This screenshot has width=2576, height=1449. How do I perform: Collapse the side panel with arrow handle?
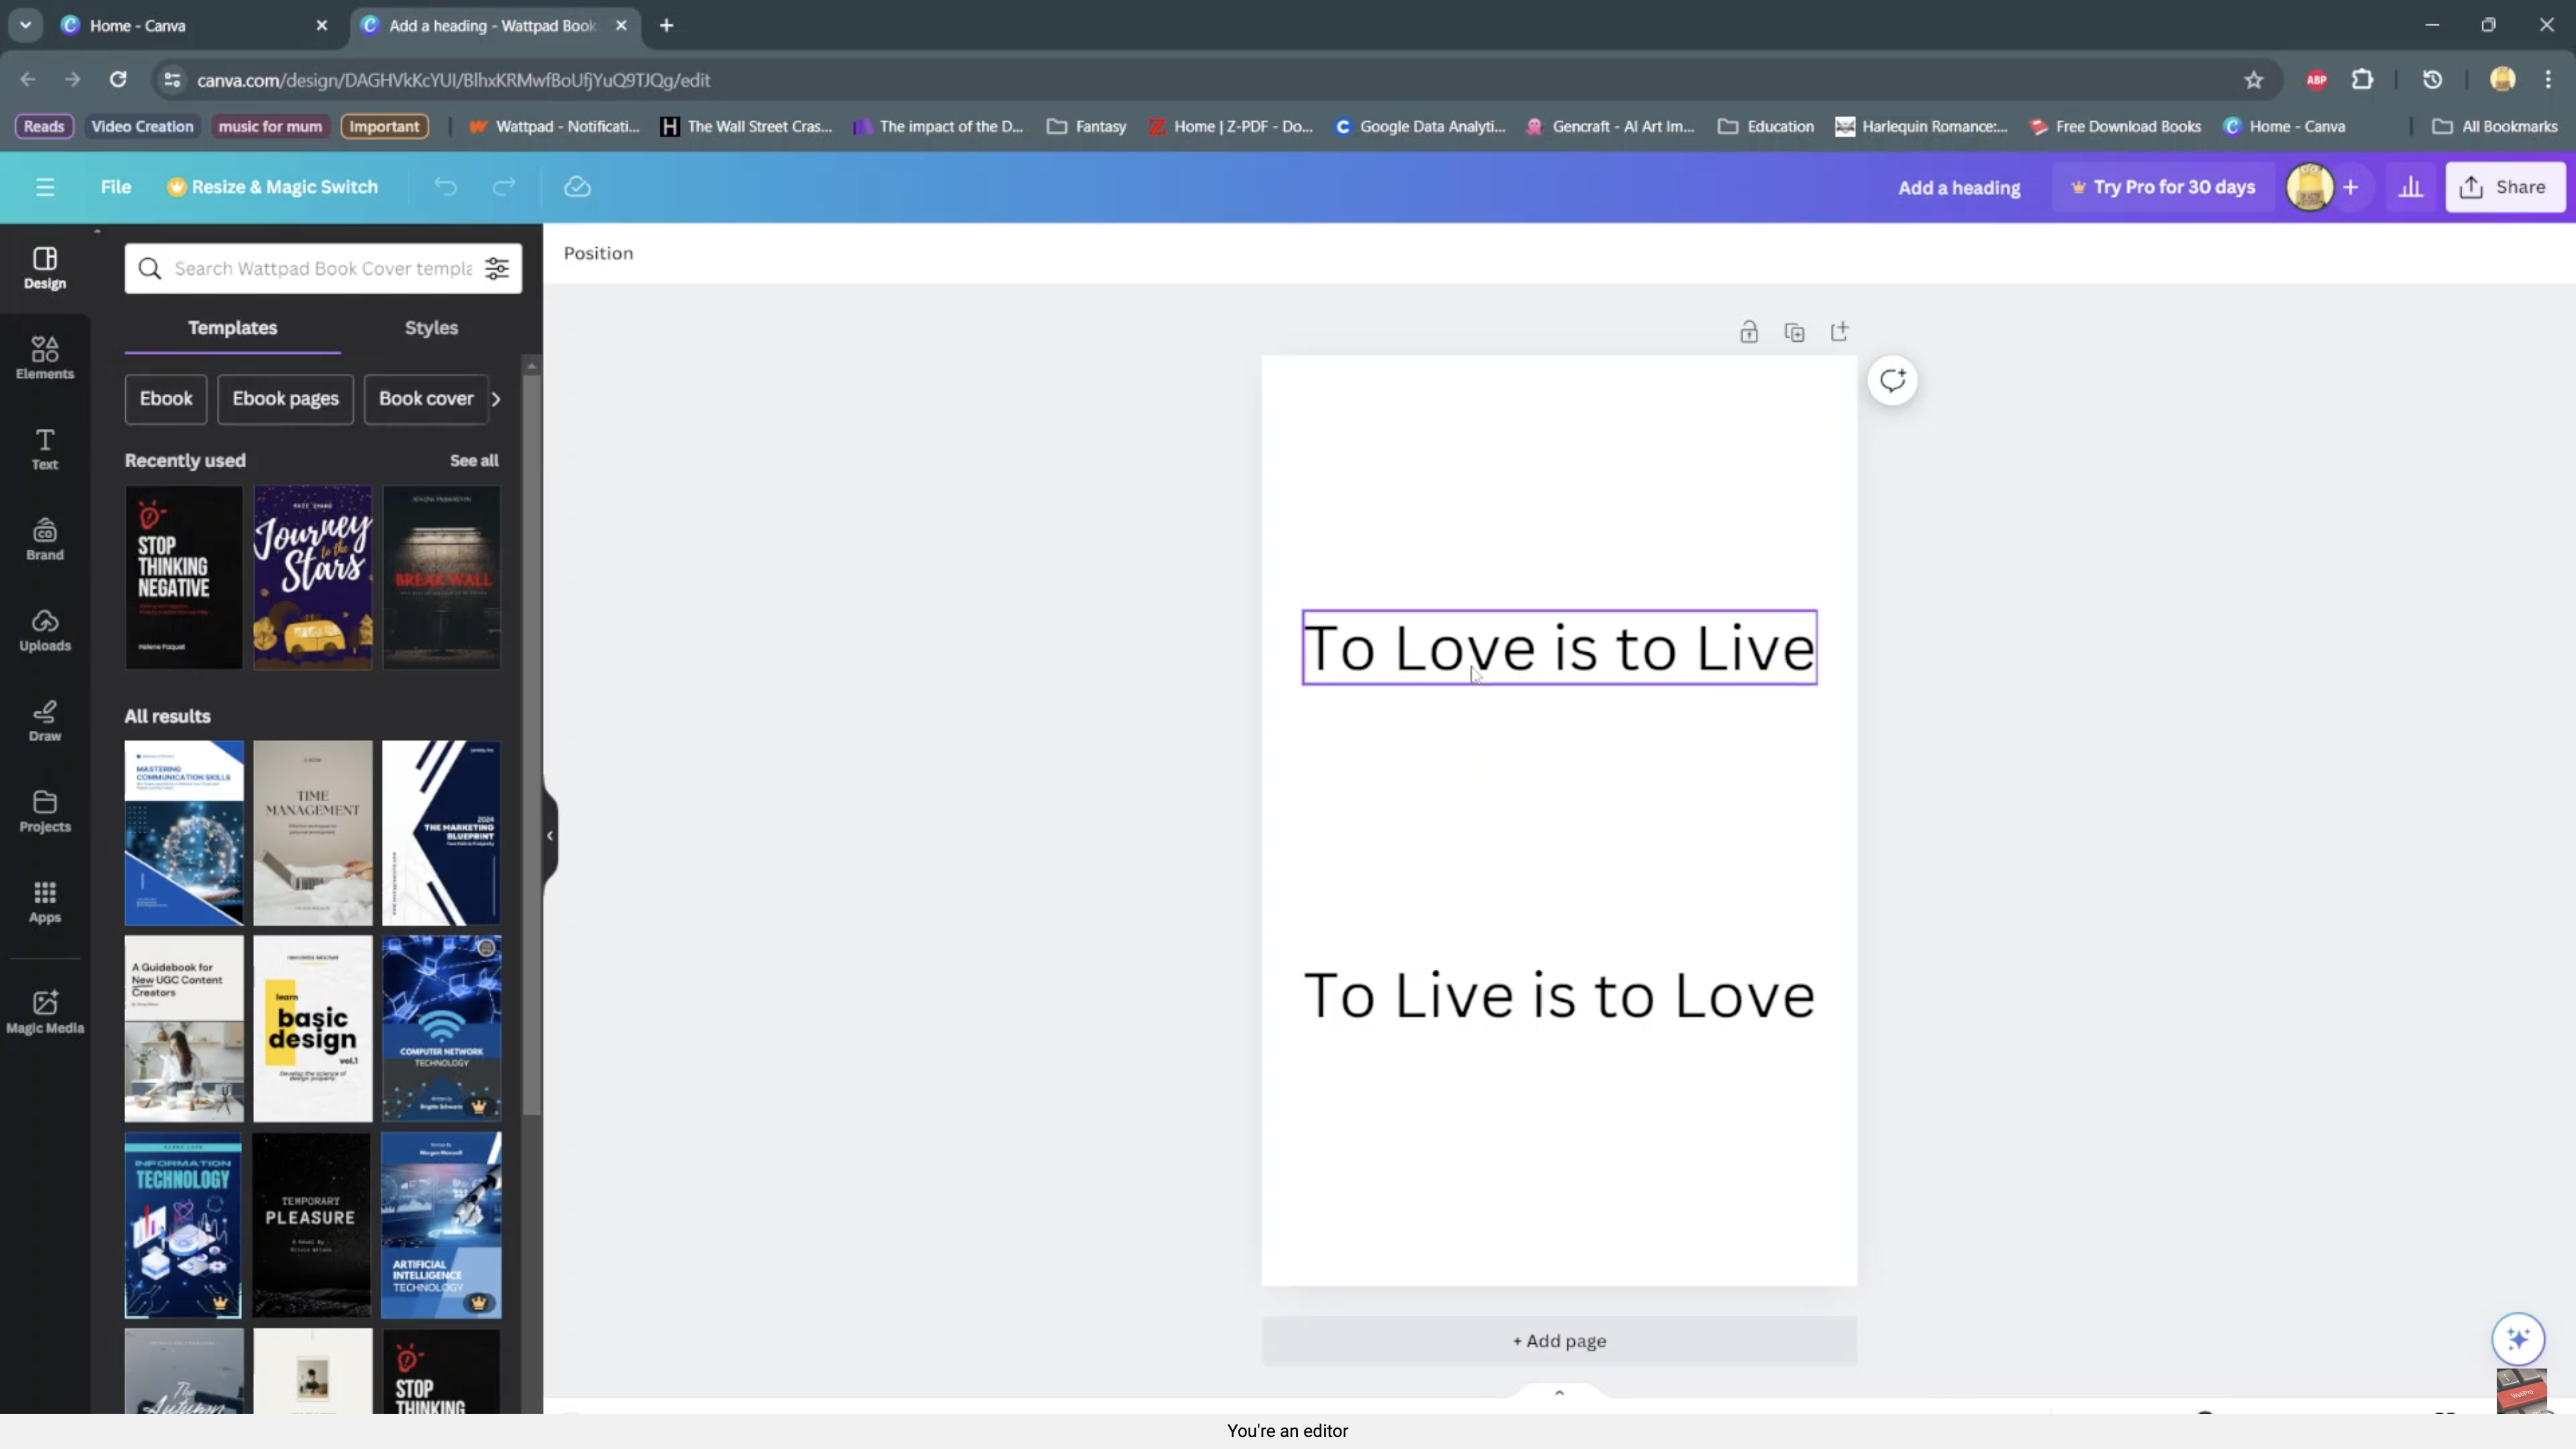[x=549, y=835]
